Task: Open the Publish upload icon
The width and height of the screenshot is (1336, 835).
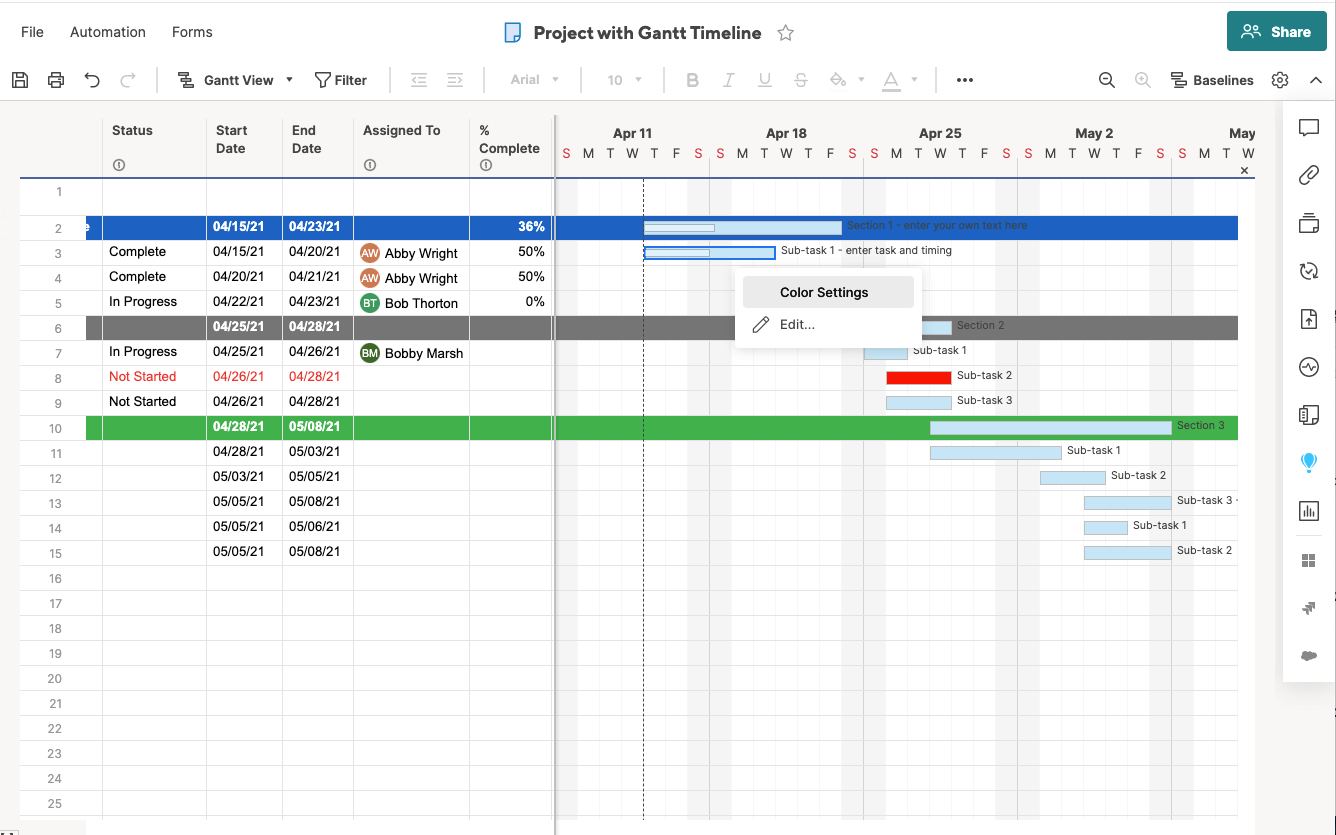Action: coord(1309,319)
